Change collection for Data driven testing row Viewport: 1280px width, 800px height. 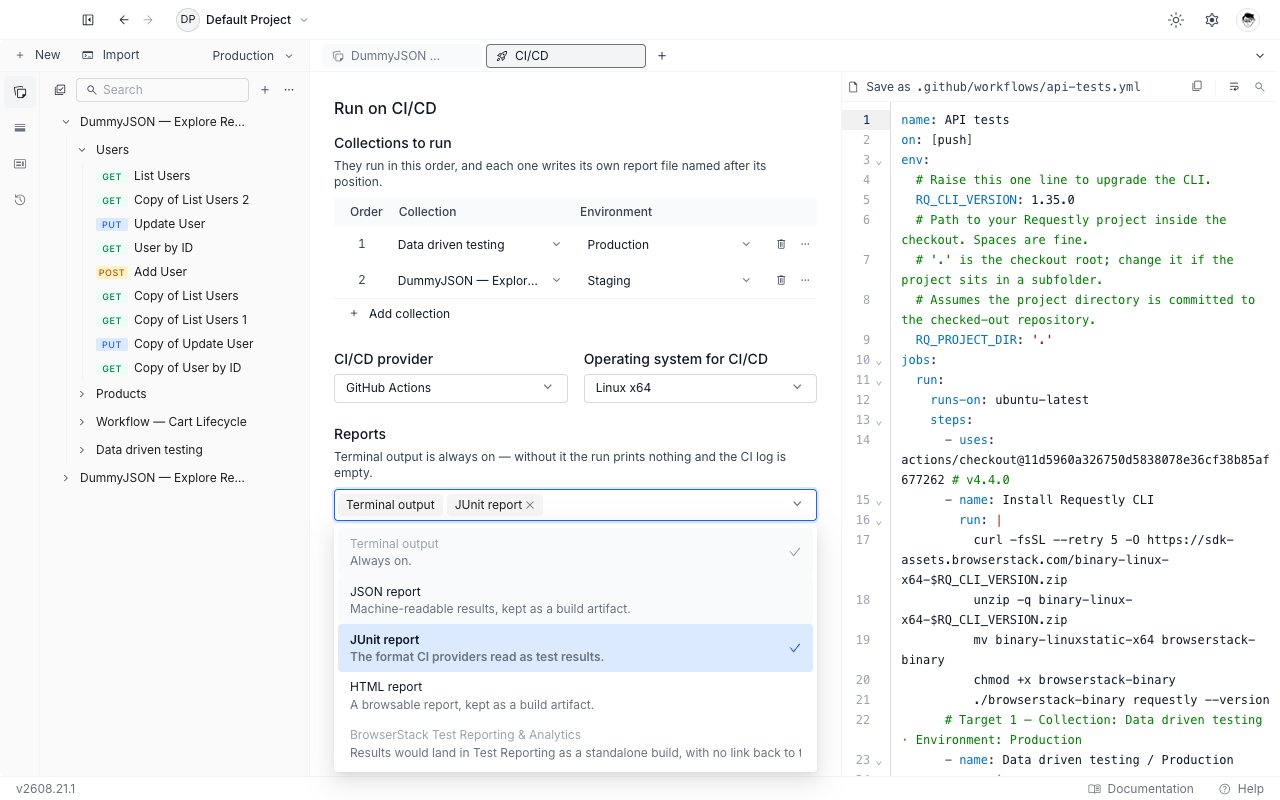pyautogui.click(x=479, y=244)
